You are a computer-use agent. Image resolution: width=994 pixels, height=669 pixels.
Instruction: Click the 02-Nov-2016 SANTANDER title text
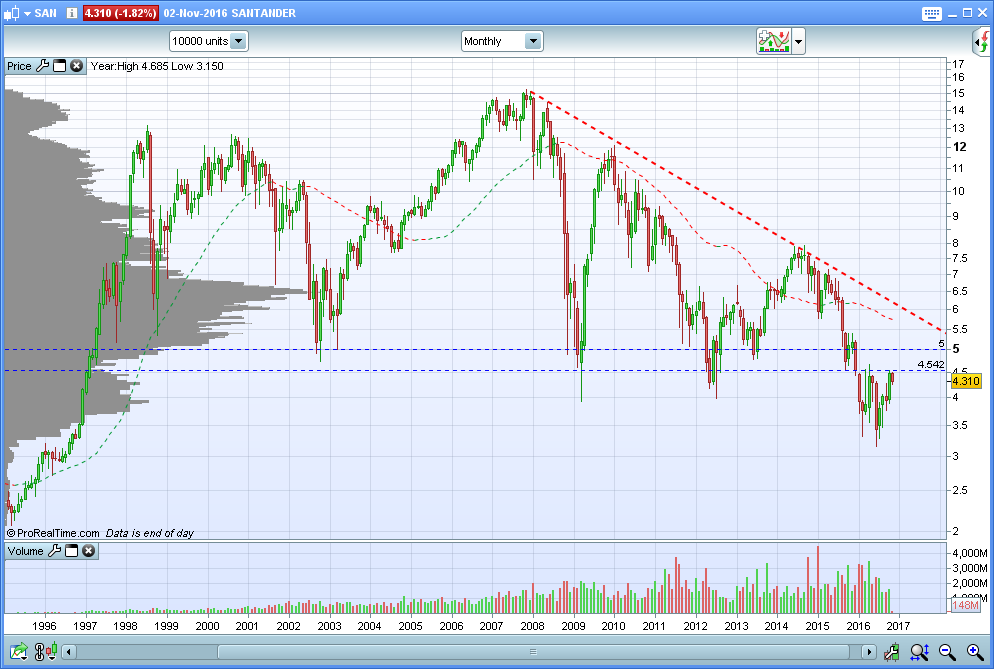(229, 13)
